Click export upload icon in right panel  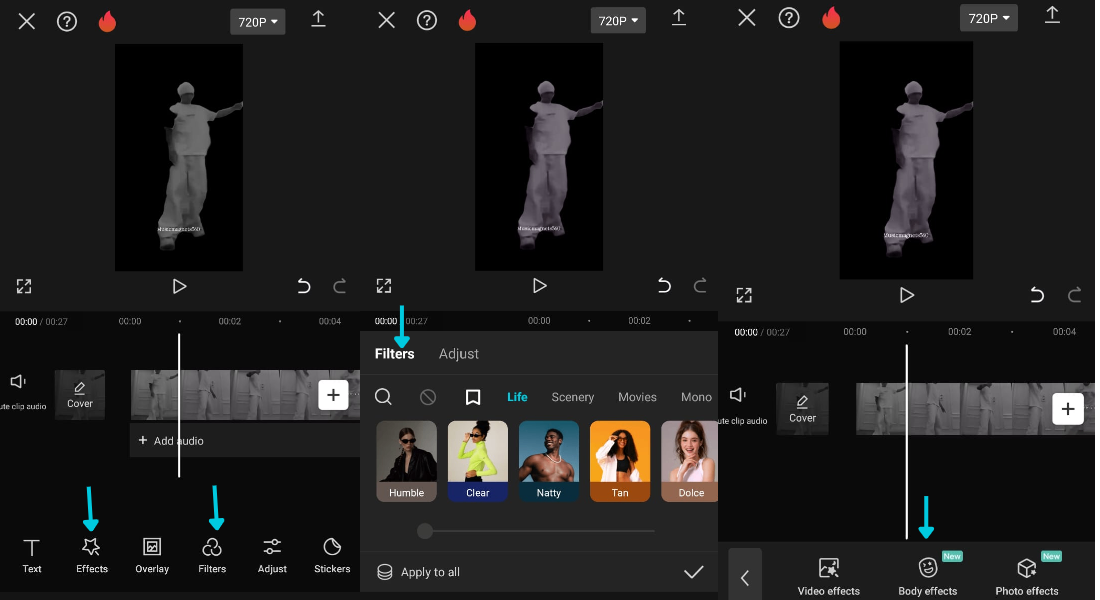tap(1052, 15)
